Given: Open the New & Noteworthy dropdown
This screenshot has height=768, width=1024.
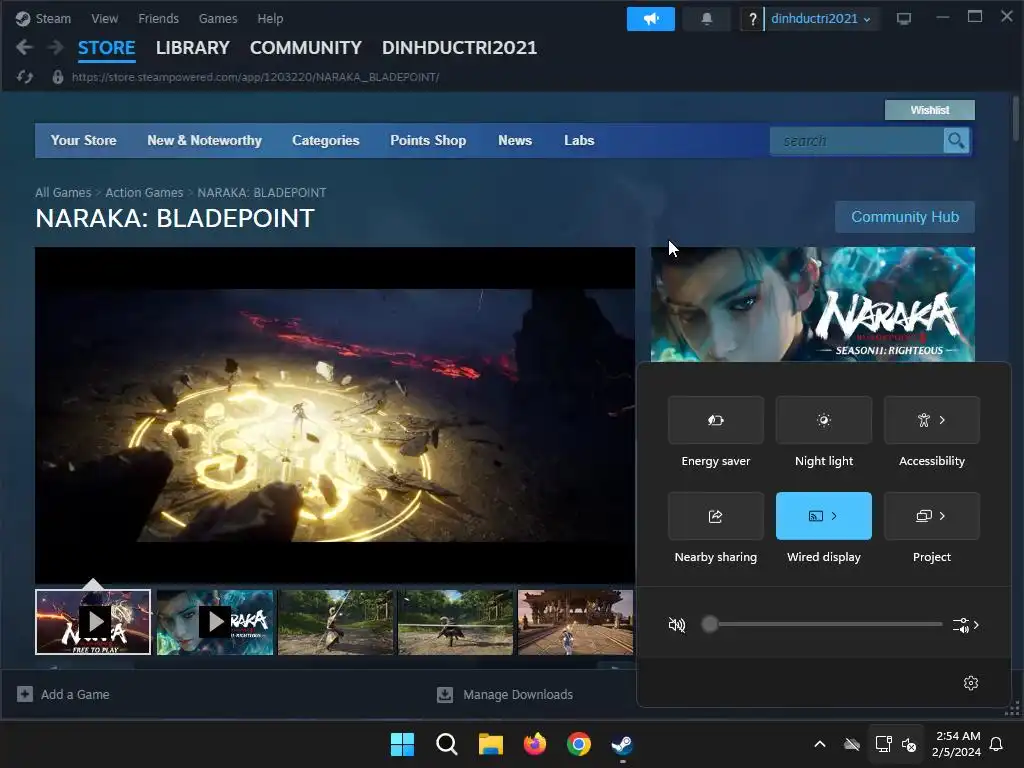Looking at the screenshot, I should point(204,140).
